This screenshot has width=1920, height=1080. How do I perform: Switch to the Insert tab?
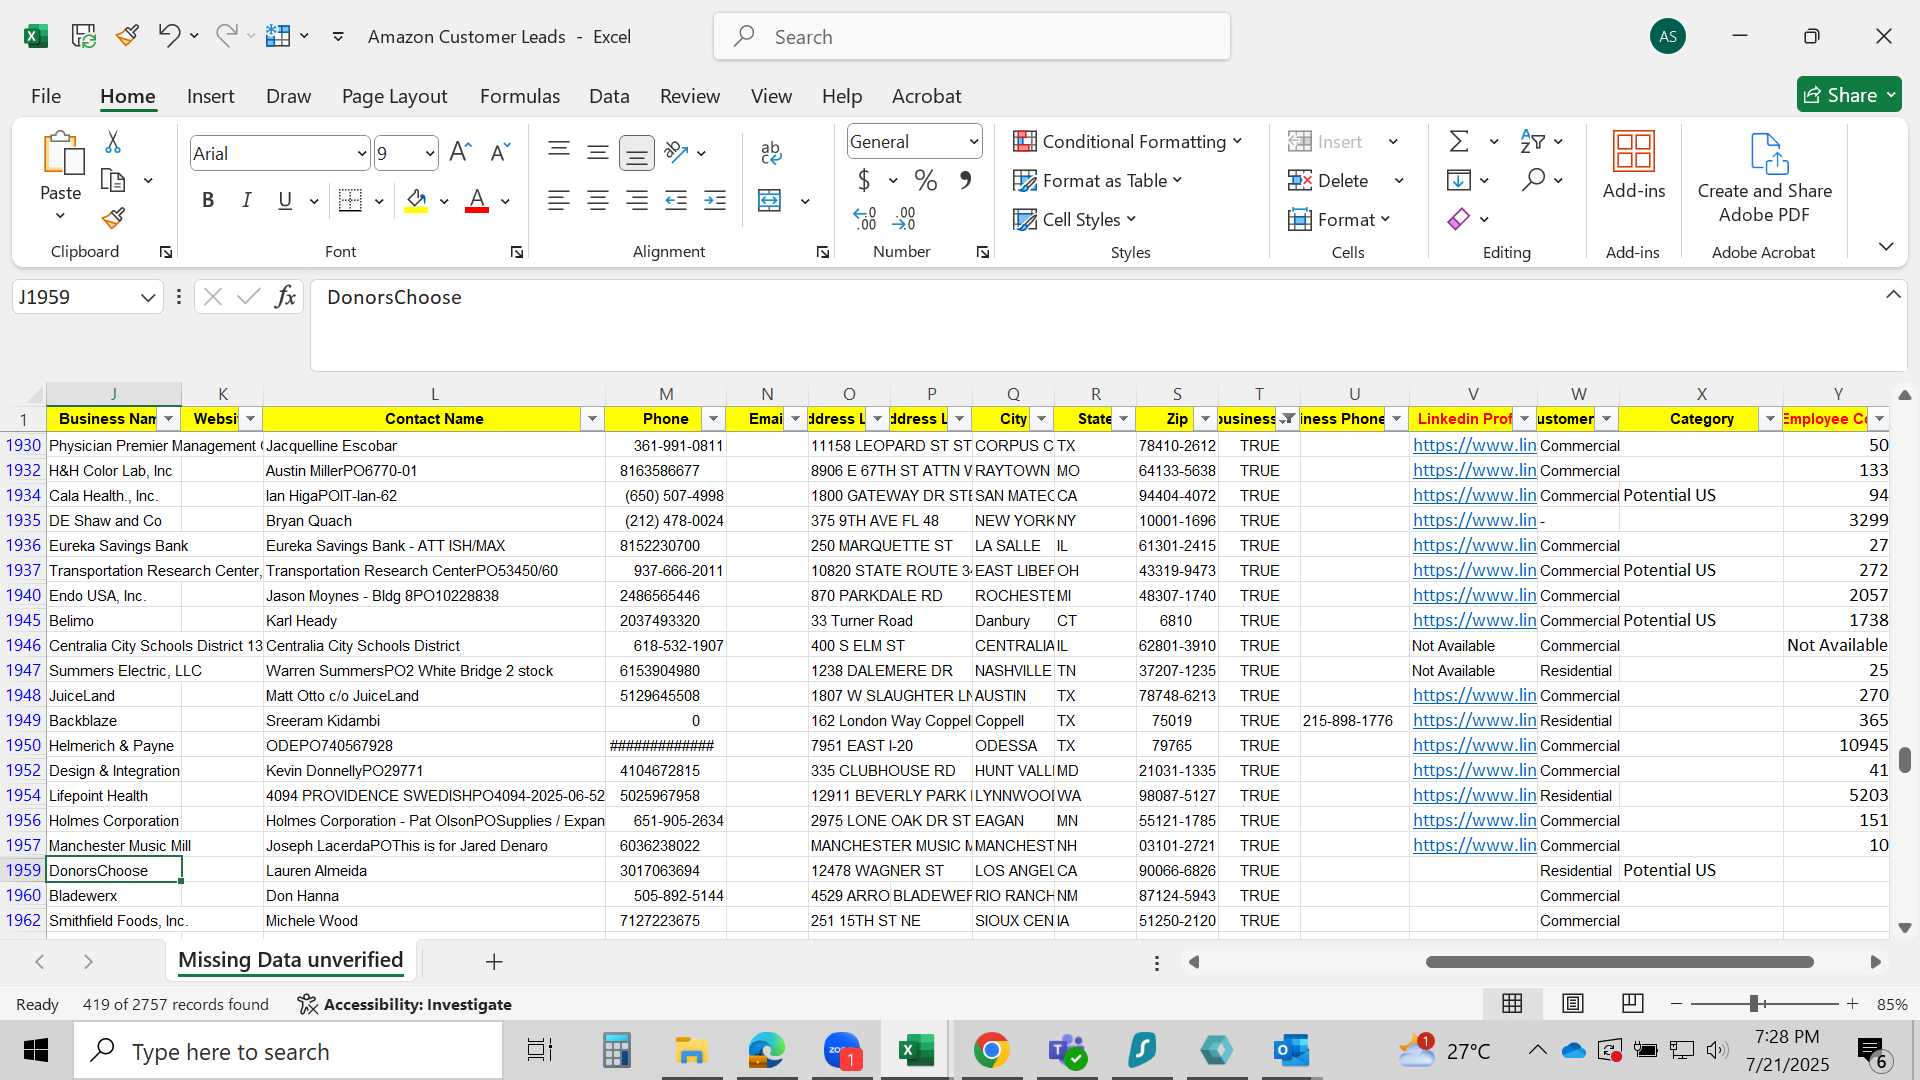(x=210, y=96)
